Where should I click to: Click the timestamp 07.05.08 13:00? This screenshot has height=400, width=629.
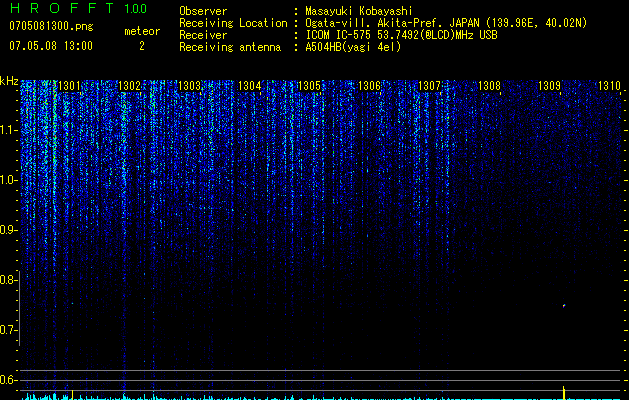pyautogui.click(x=51, y=46)
